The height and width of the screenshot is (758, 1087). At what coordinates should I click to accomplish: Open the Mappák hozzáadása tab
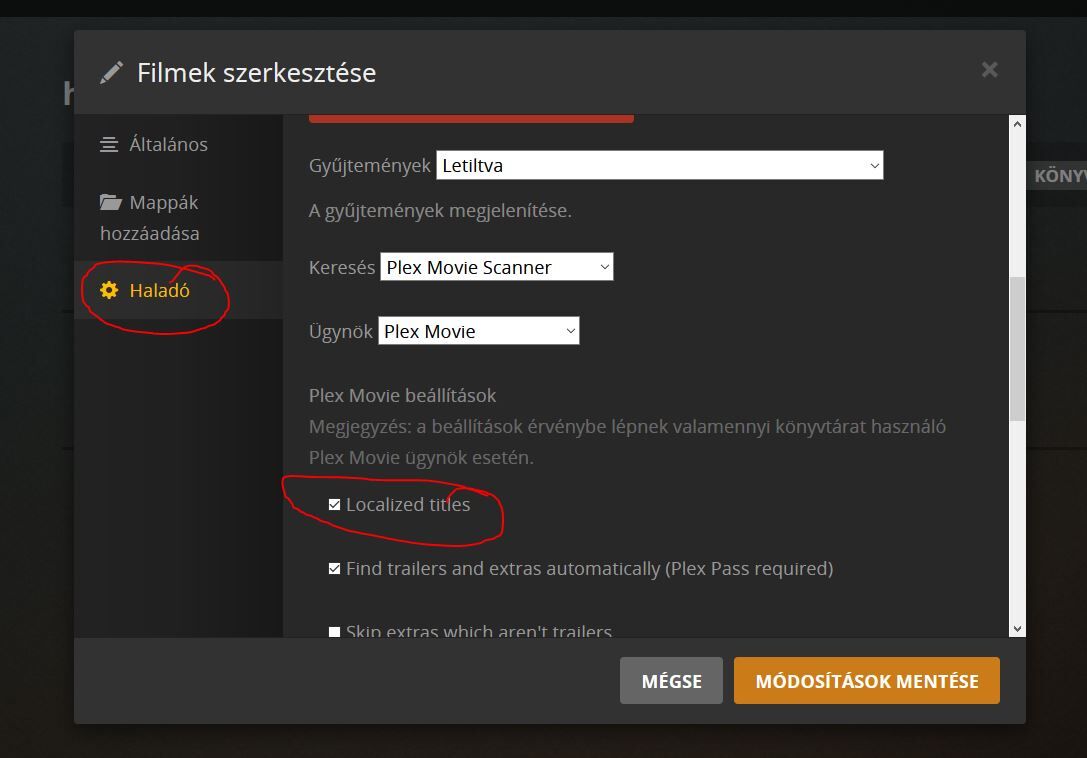tap(178, 218)
